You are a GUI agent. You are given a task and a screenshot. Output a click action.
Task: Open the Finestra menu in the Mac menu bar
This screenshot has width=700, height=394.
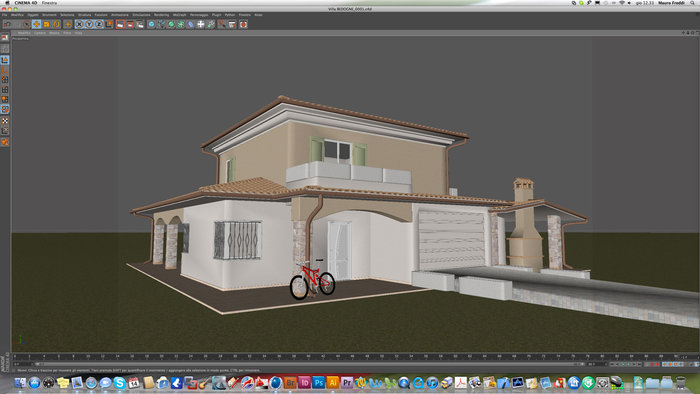[x=49, y=3]
